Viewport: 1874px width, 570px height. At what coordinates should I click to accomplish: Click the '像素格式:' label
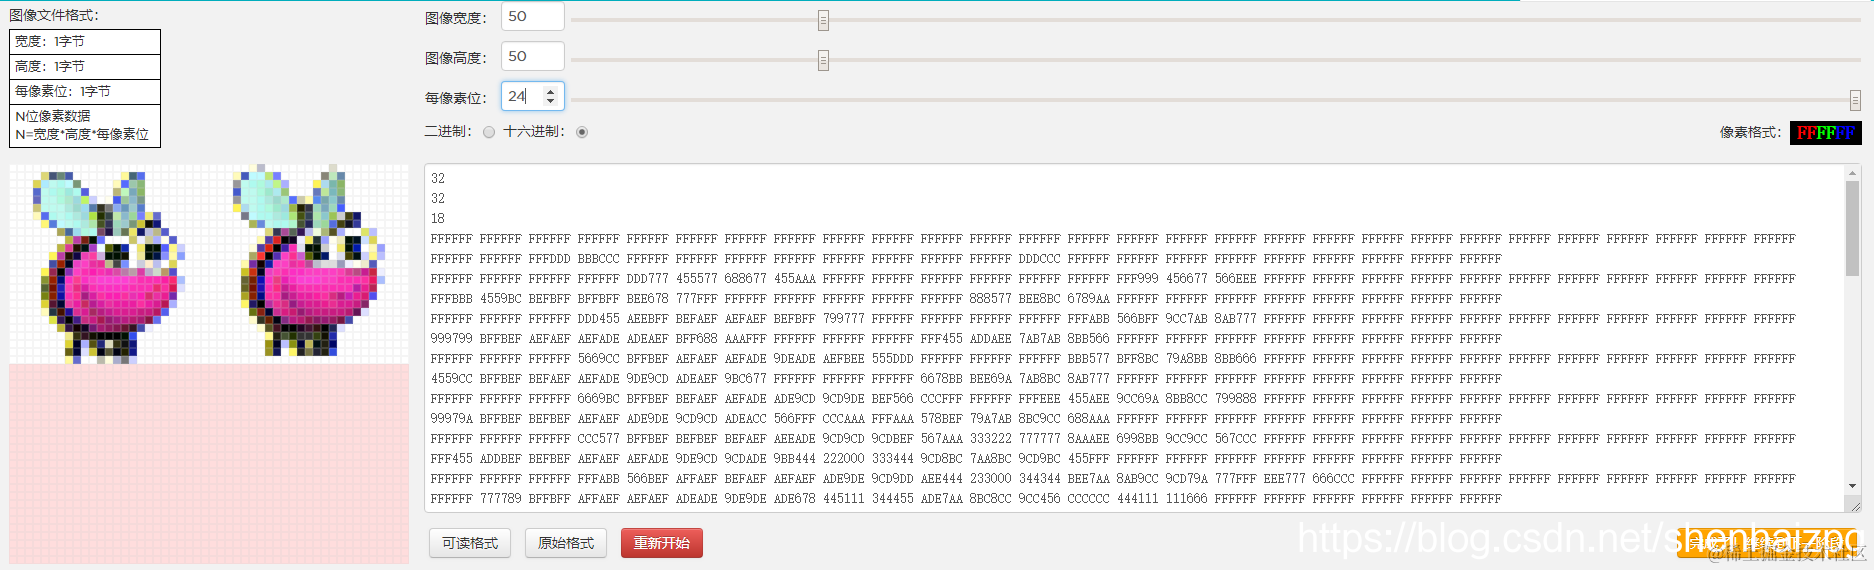pyautogui.click(x=1750, y=132)
